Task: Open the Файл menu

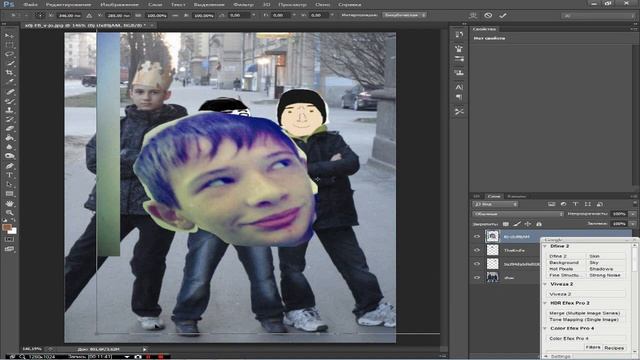Action: click(x=30, y=4)
